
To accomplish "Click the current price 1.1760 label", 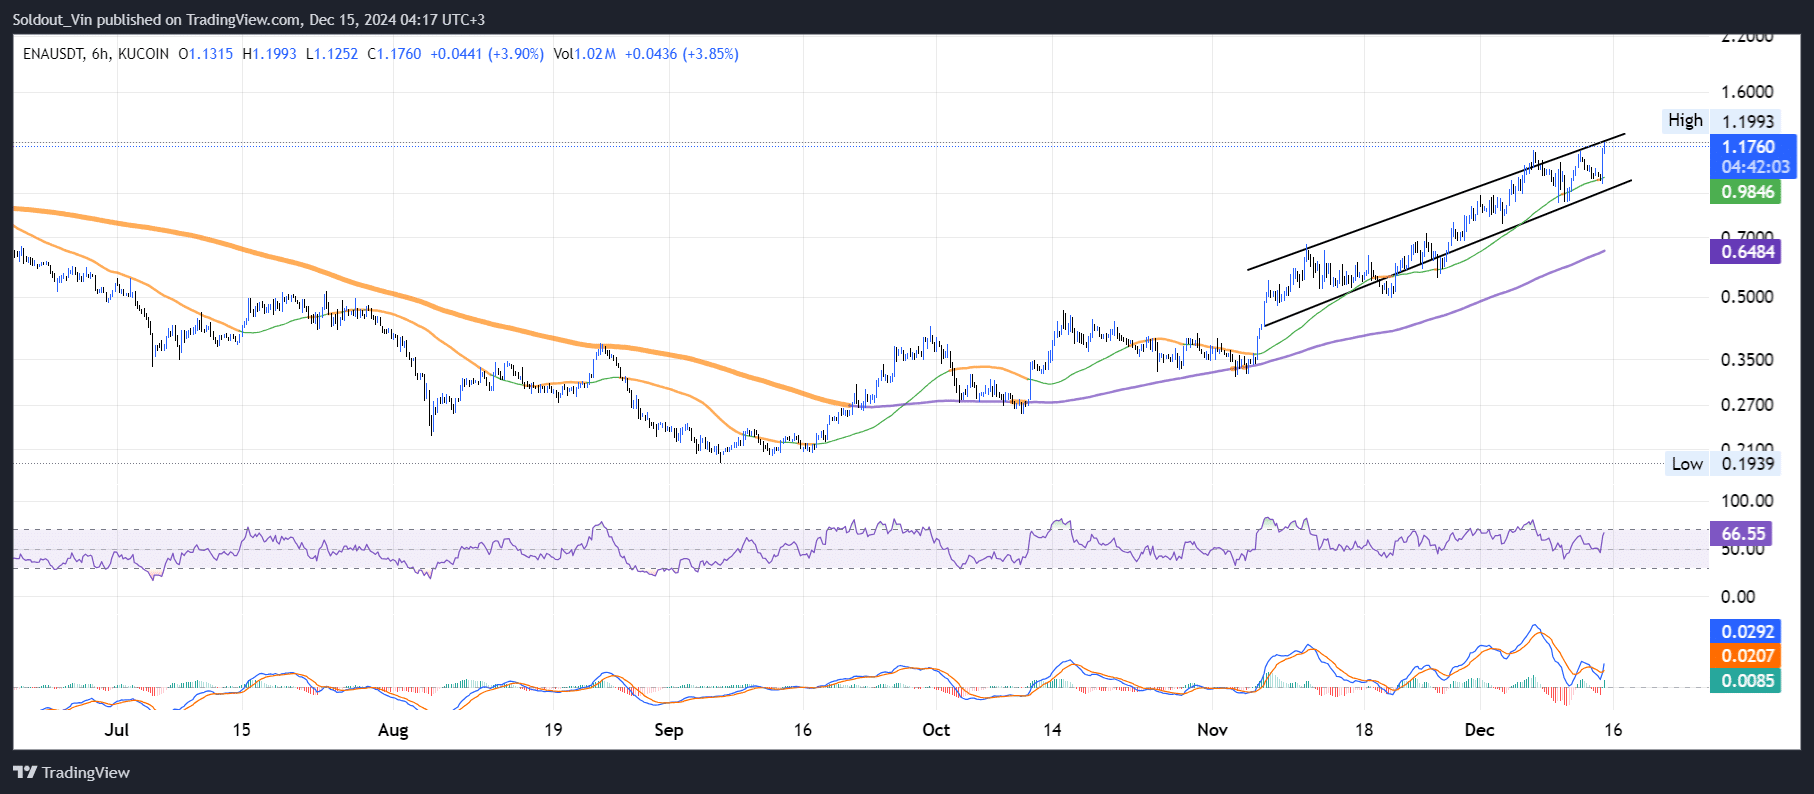I will click(1748, 147).
